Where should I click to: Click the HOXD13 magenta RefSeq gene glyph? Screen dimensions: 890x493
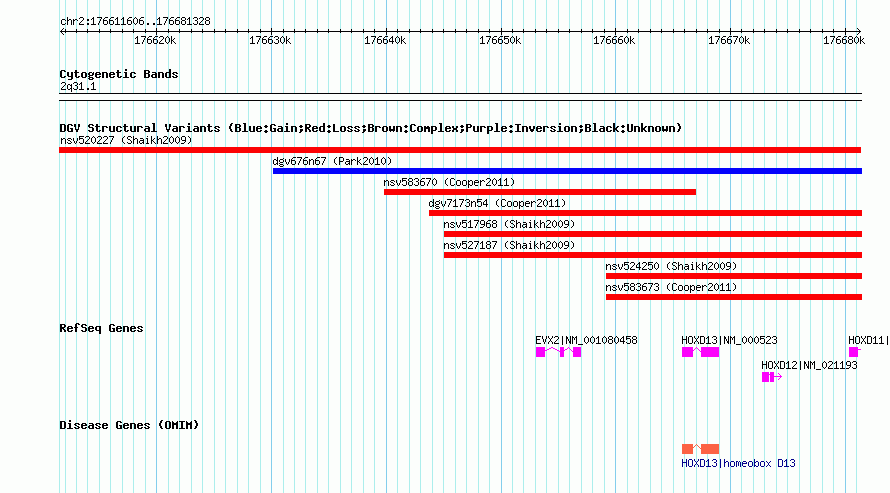coord(700,352)
